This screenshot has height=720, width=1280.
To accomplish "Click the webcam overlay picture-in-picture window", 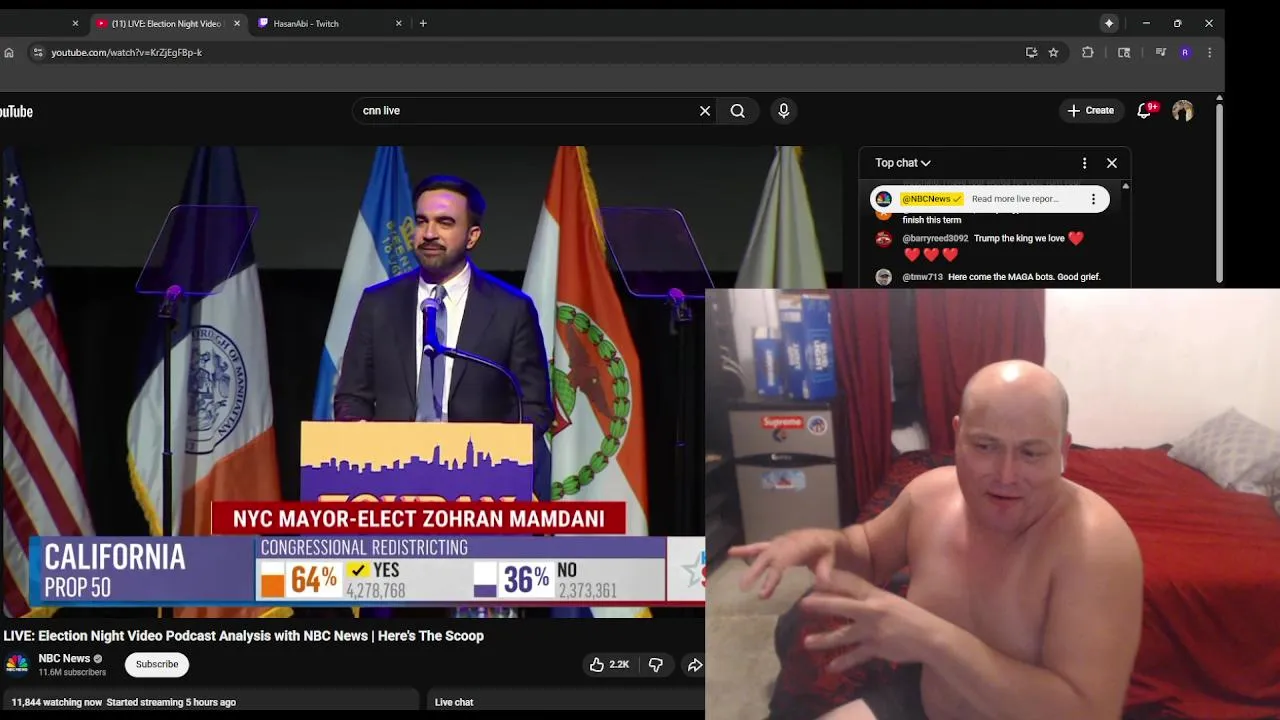I will pyautogui.click(x=992, y=504).
